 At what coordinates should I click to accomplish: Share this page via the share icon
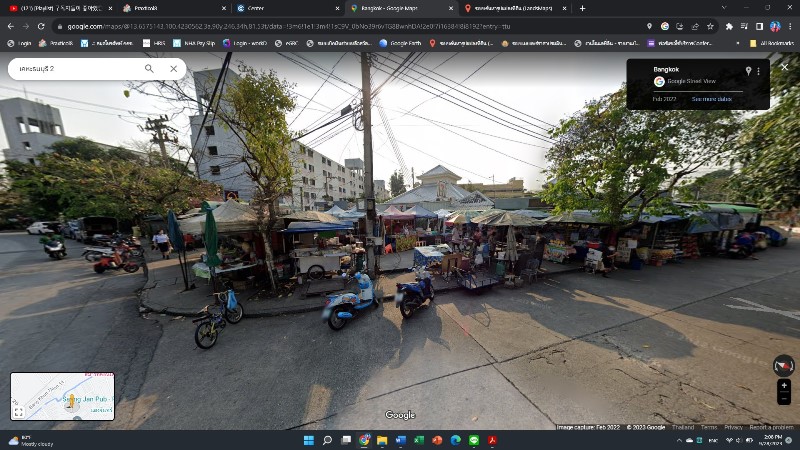(x=695, y=27)
